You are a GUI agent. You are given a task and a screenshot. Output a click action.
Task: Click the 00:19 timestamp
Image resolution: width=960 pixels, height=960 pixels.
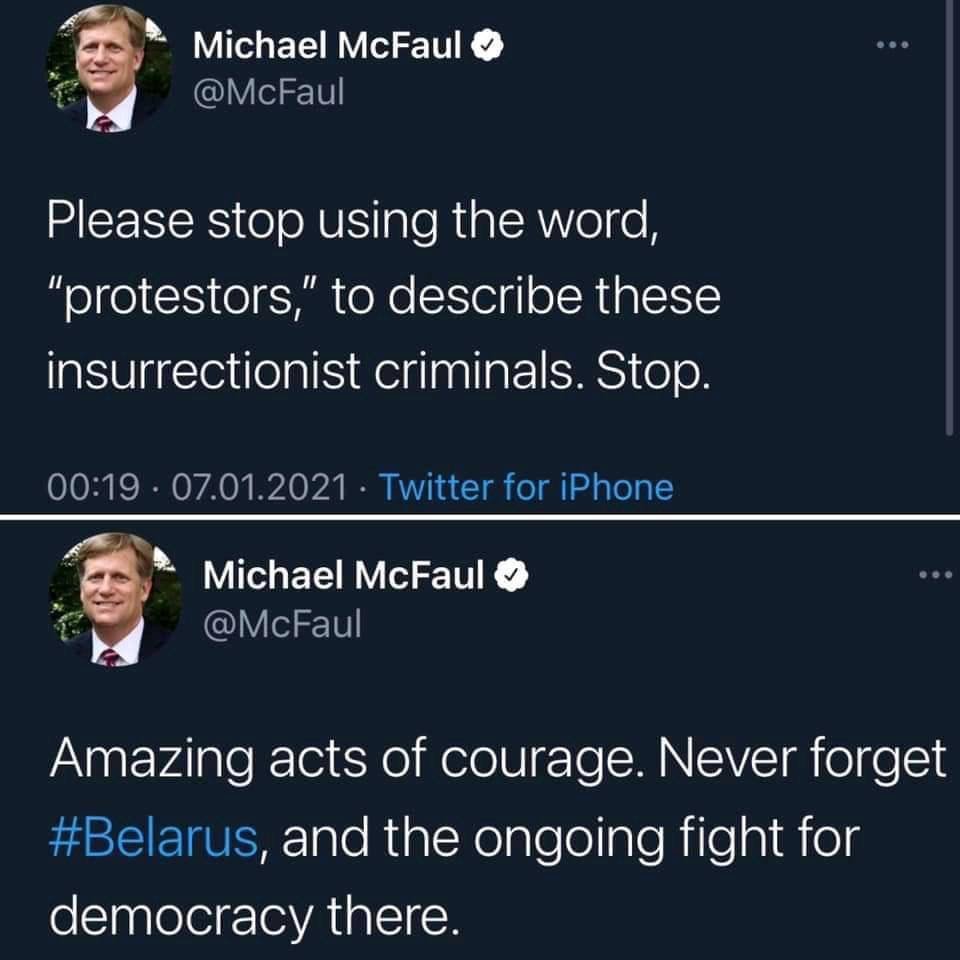coord(90,488)
